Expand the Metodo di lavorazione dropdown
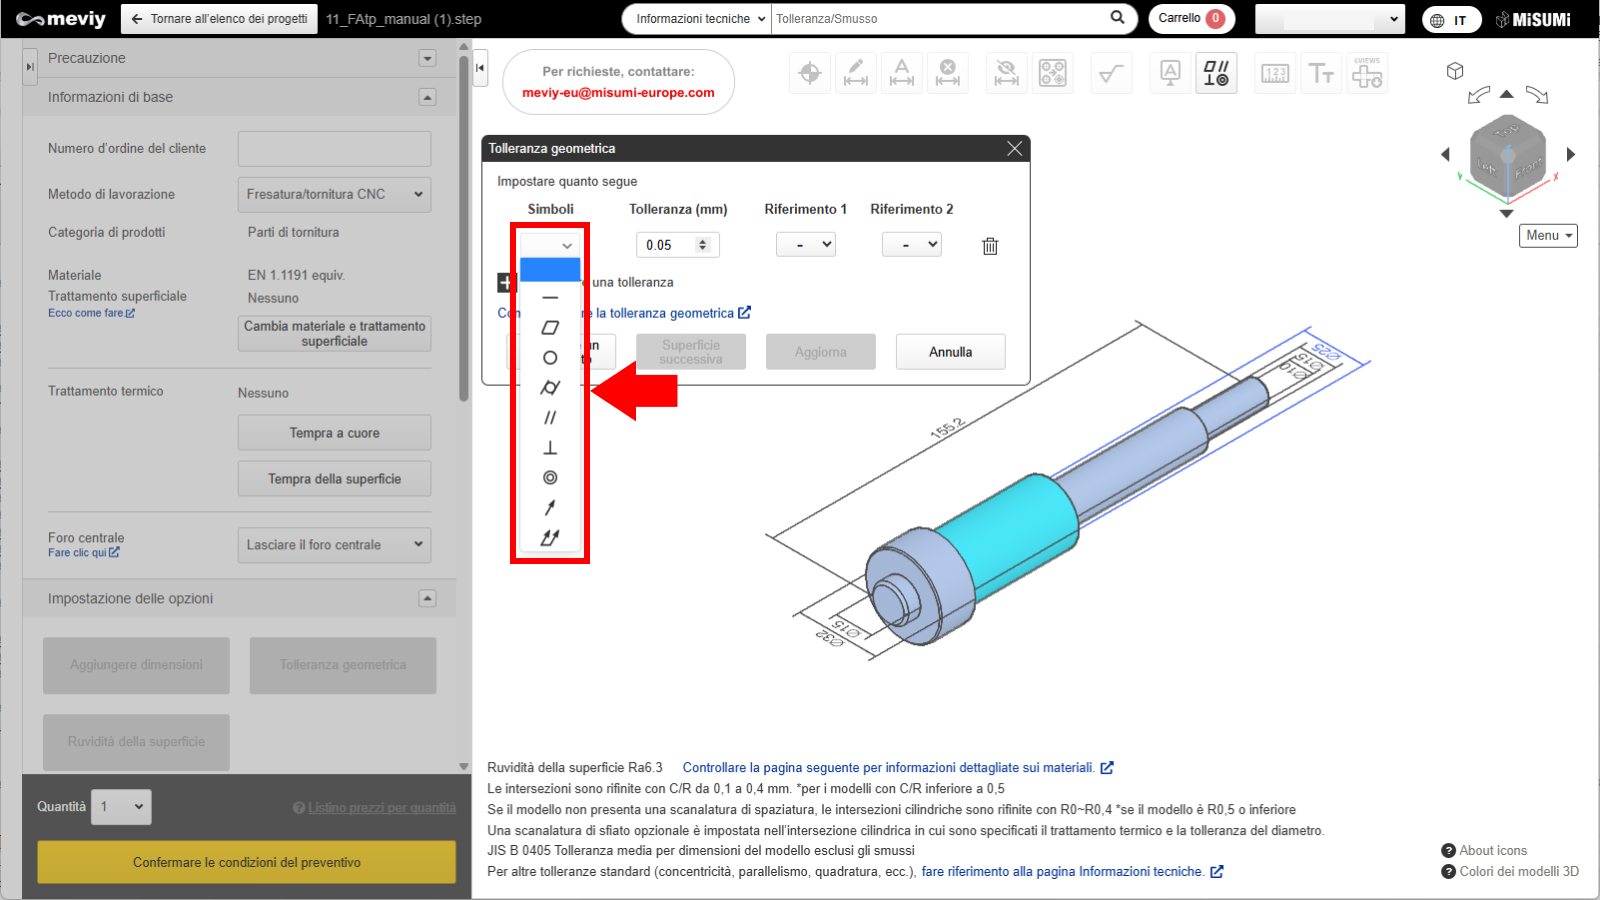This screenshot has width=1600, height=900. coord(334,194)
